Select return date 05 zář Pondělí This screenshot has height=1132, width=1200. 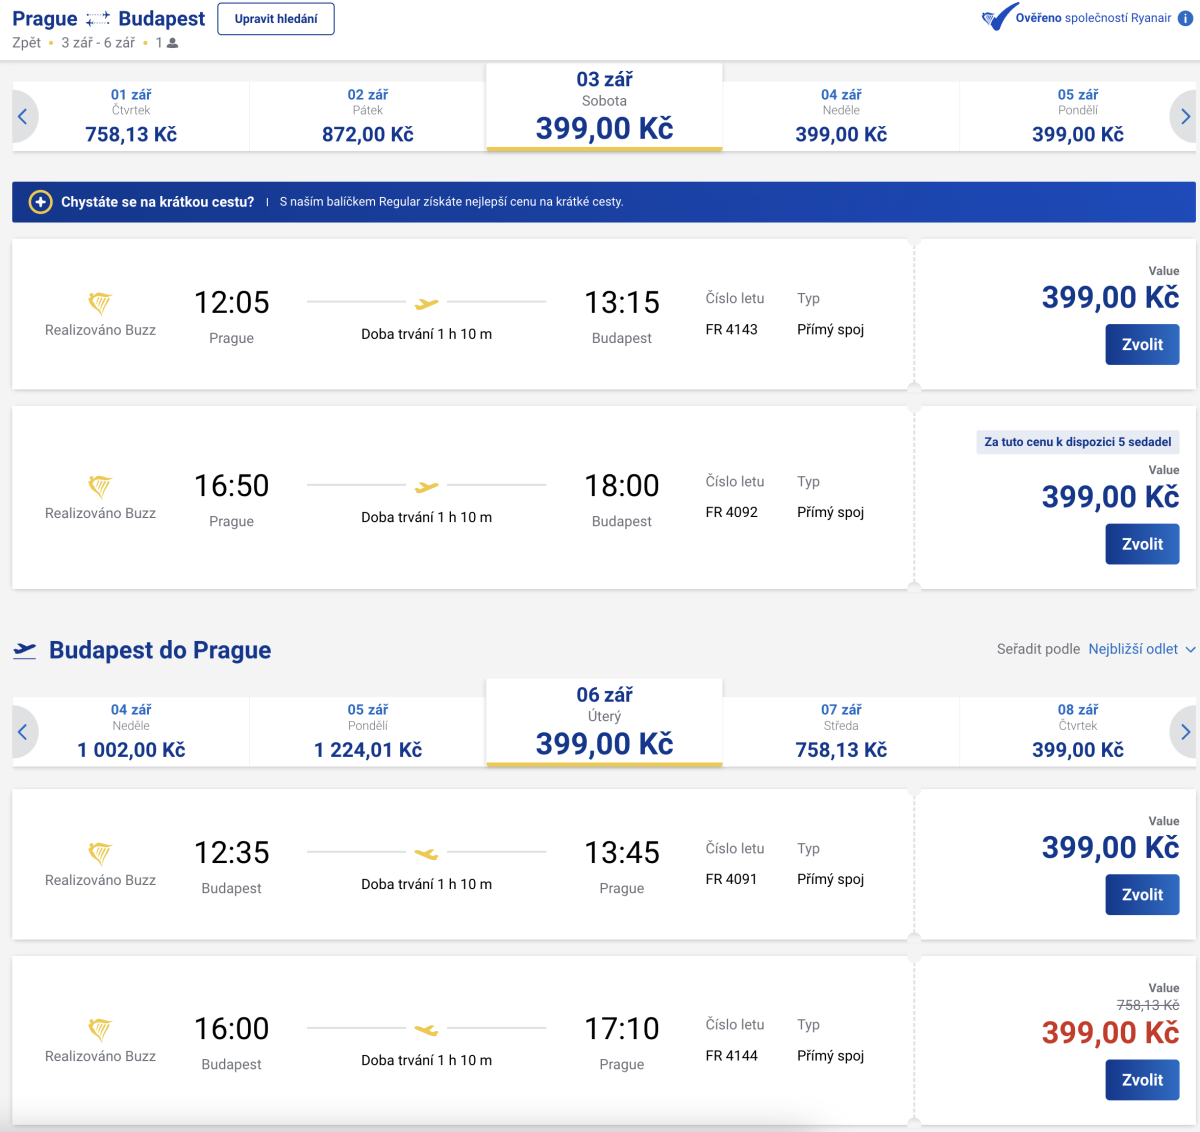[x=368, y=731]
